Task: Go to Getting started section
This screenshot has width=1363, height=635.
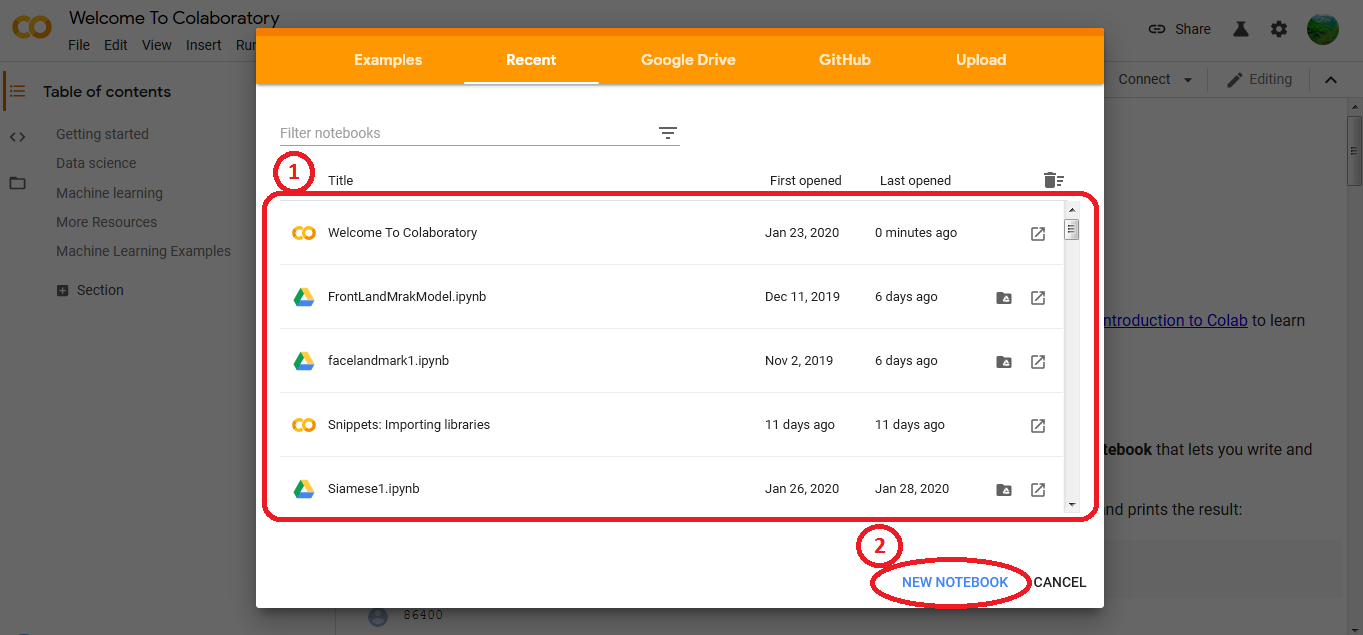Action: [x=102, y=134]
